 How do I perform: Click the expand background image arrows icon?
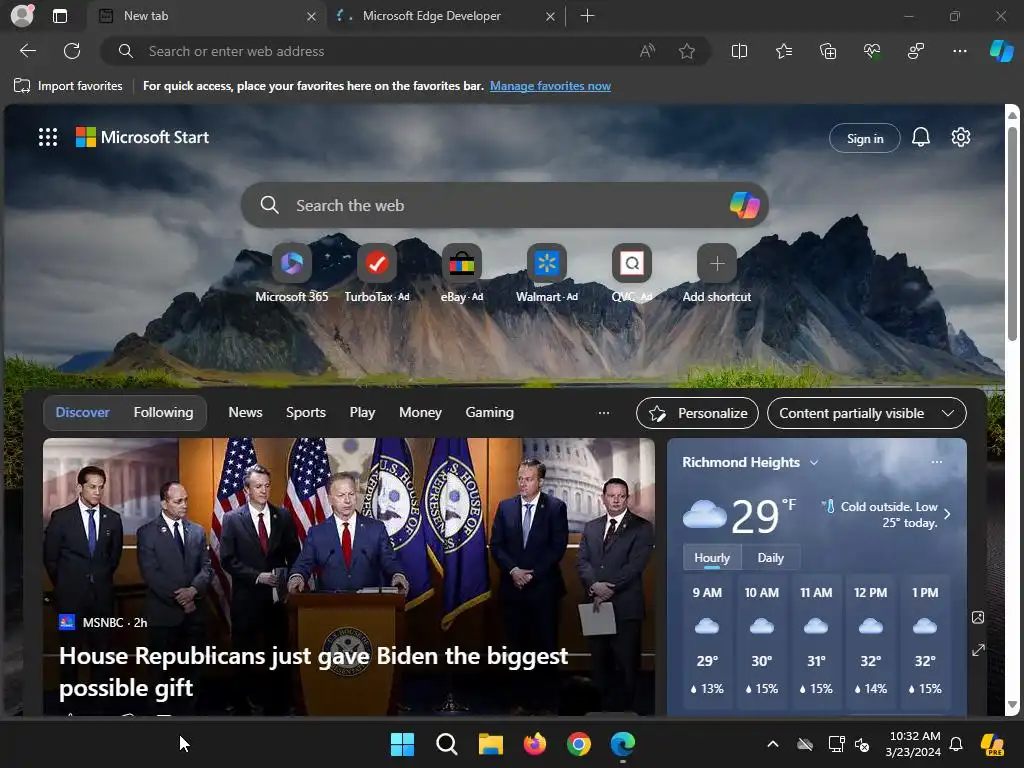coord(978,650)
